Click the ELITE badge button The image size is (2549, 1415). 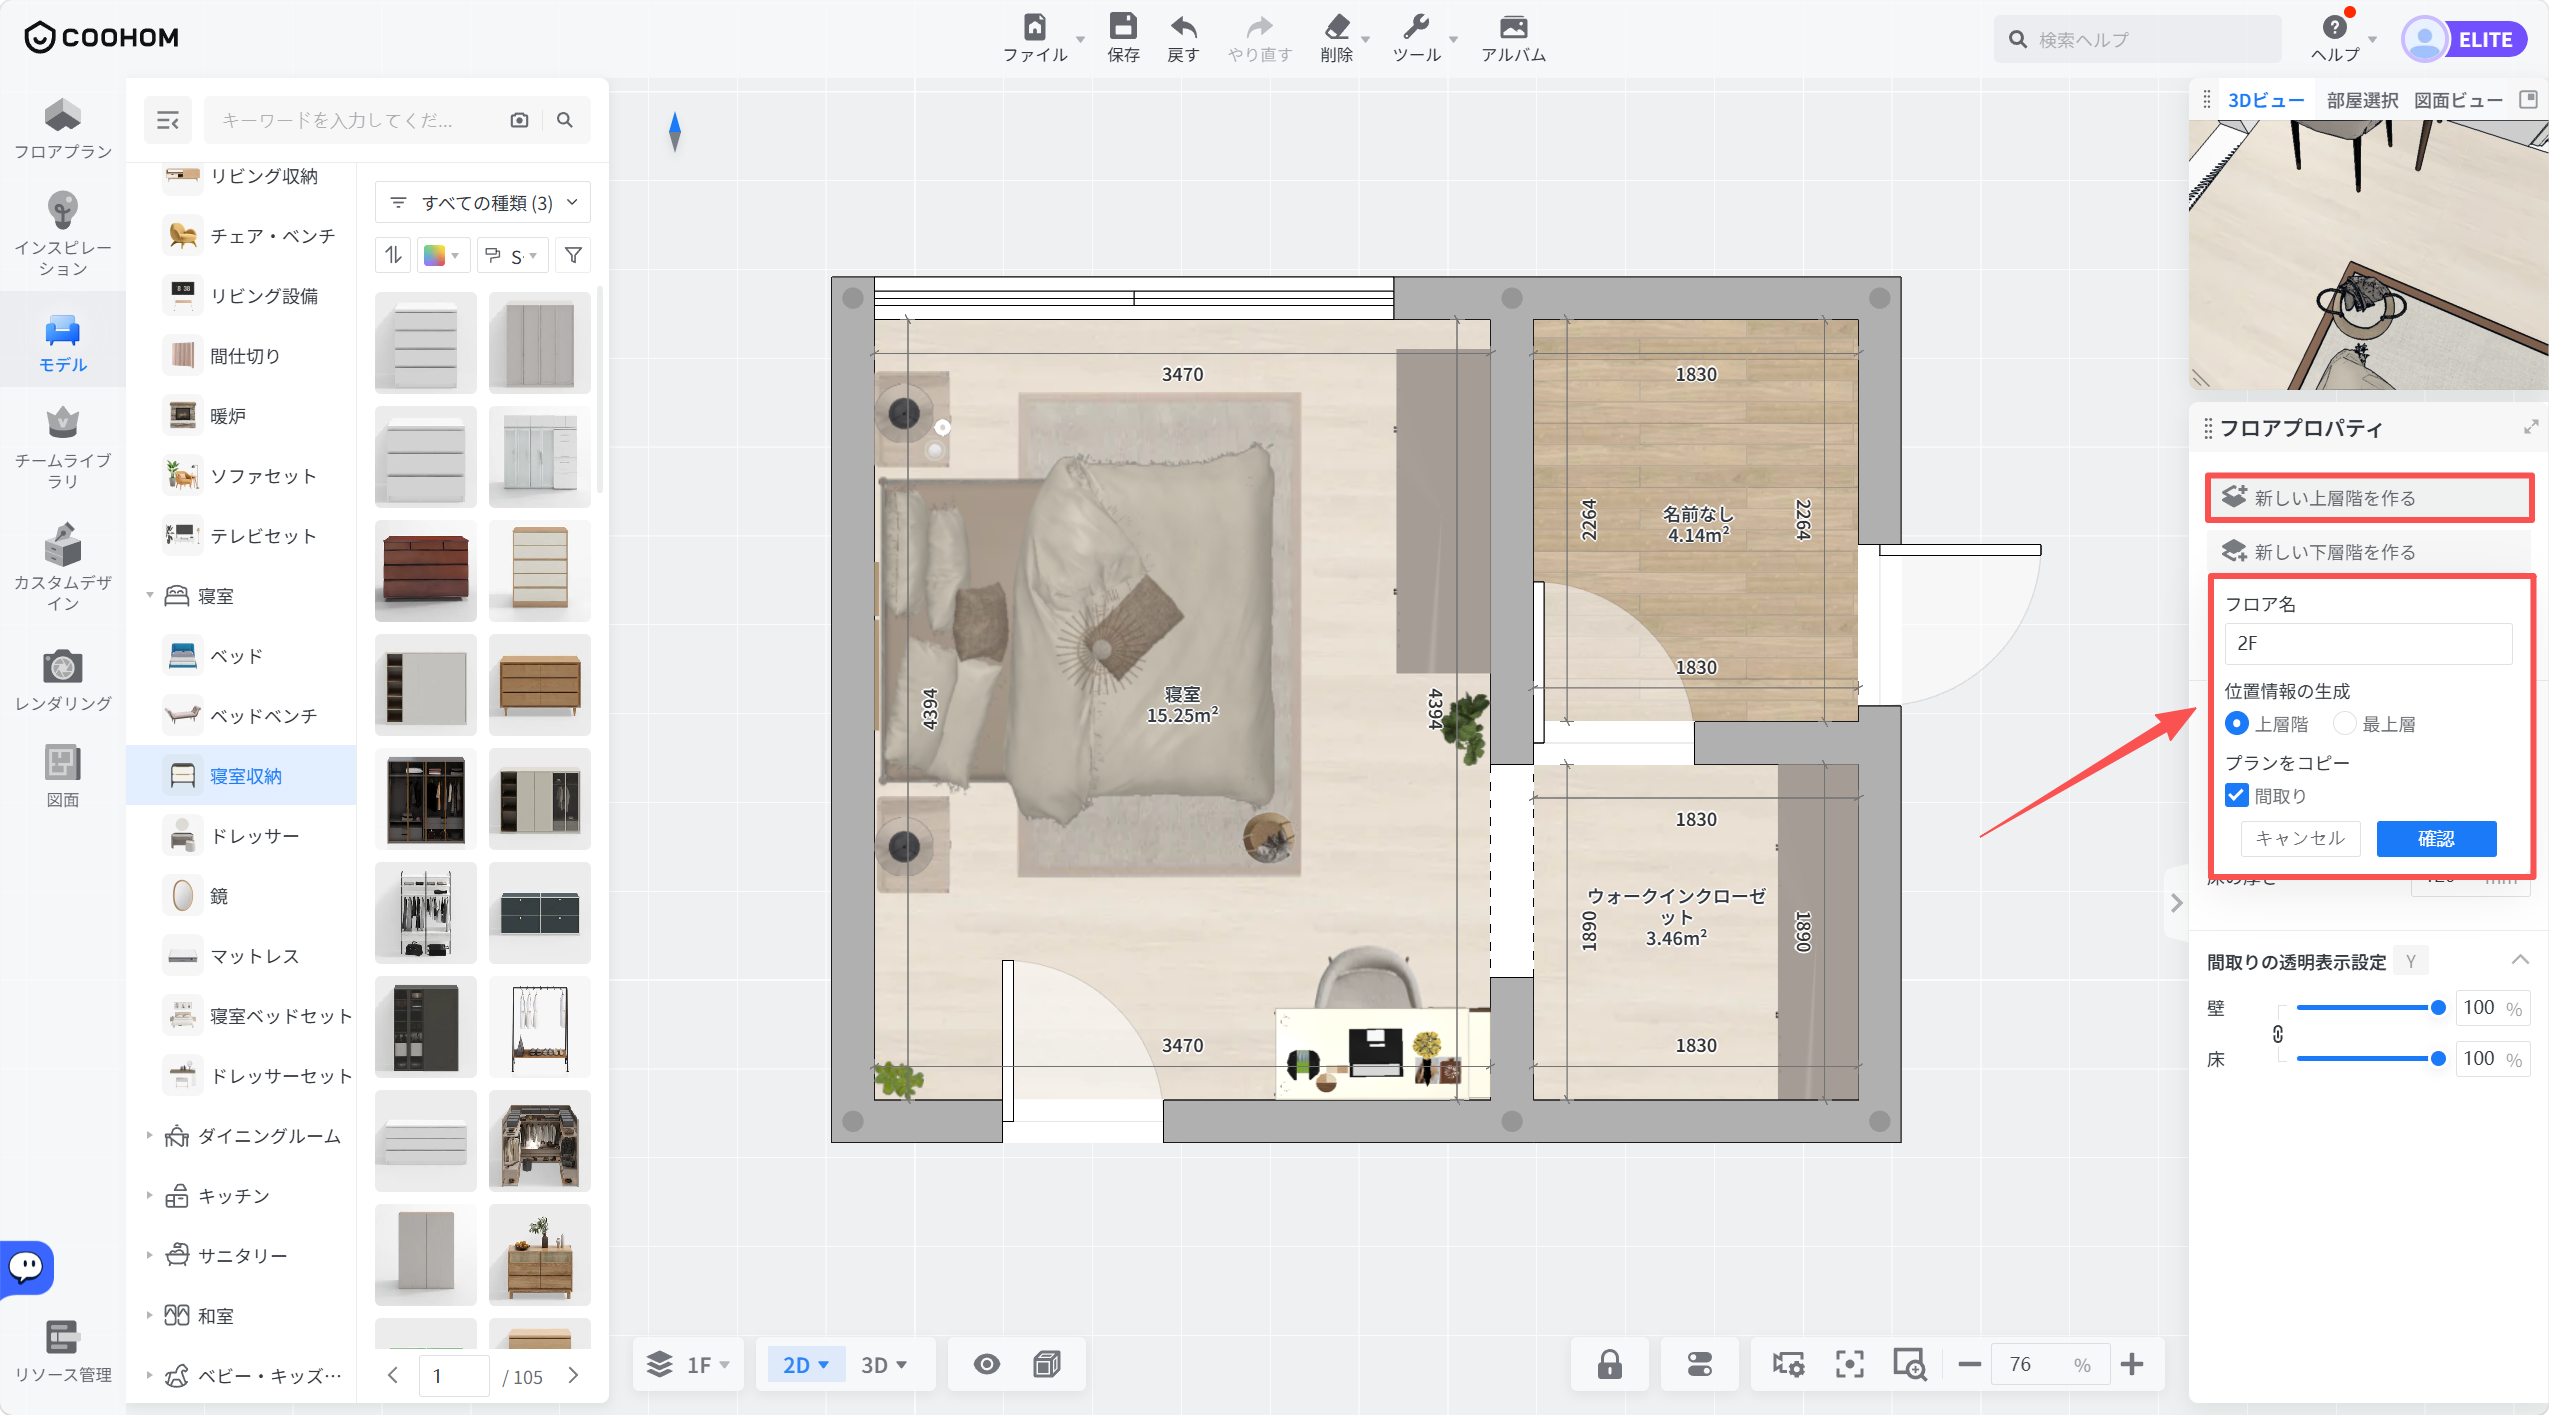[x=2486, y=40]
